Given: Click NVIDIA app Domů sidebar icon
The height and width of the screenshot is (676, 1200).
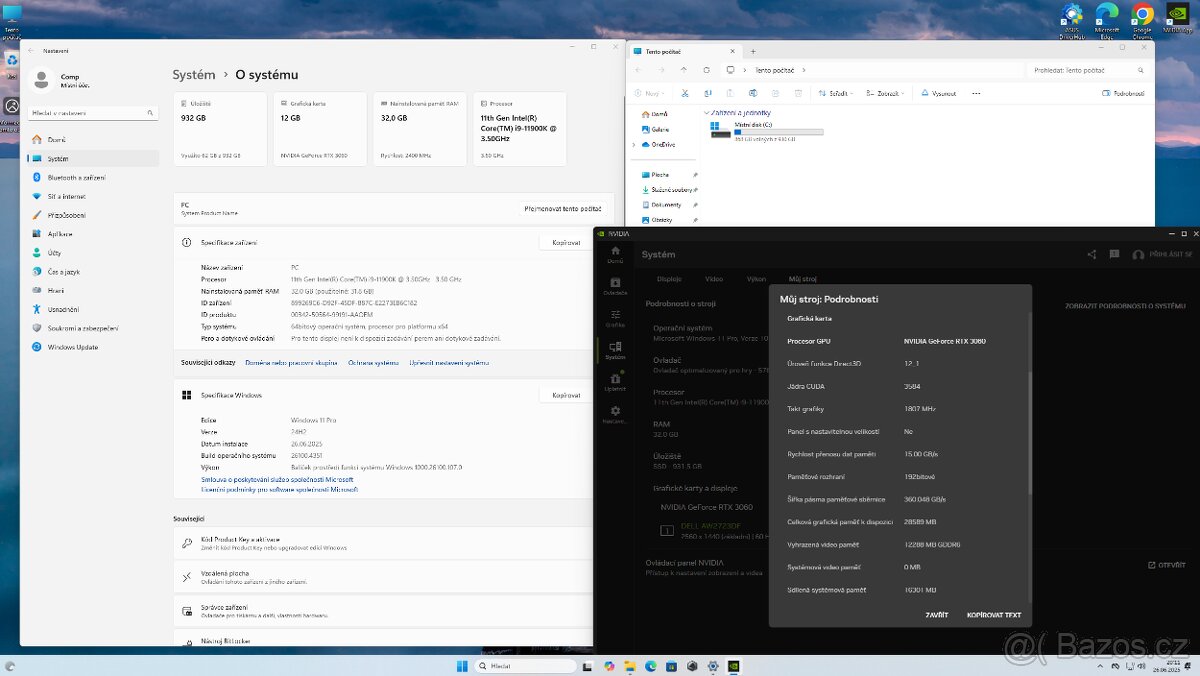Looking at the screenshot, I should (x=615, y=254).
